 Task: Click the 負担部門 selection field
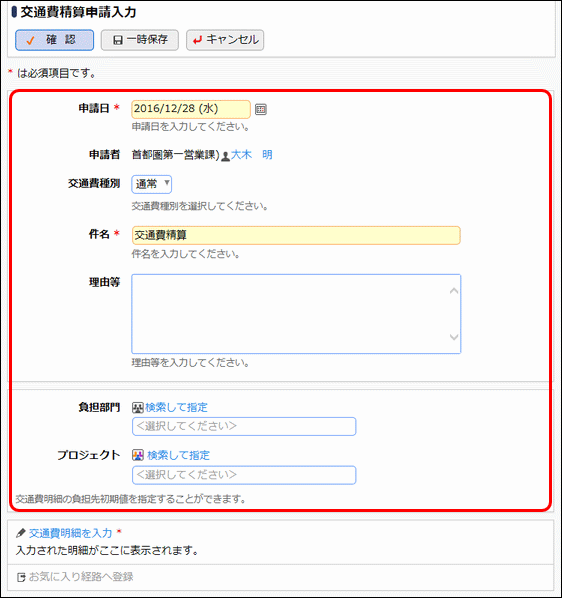pos(244,426)
